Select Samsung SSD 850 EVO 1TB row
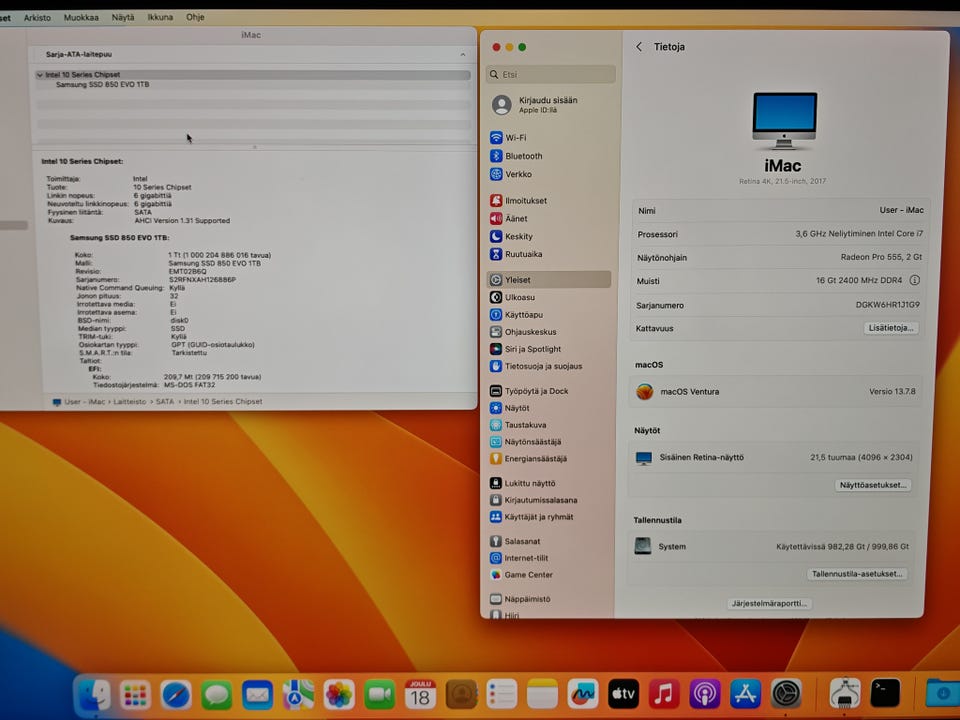Image resolution: width=960 pixels, height=720 pixels. pyautogui.click(x=102, y=85)
